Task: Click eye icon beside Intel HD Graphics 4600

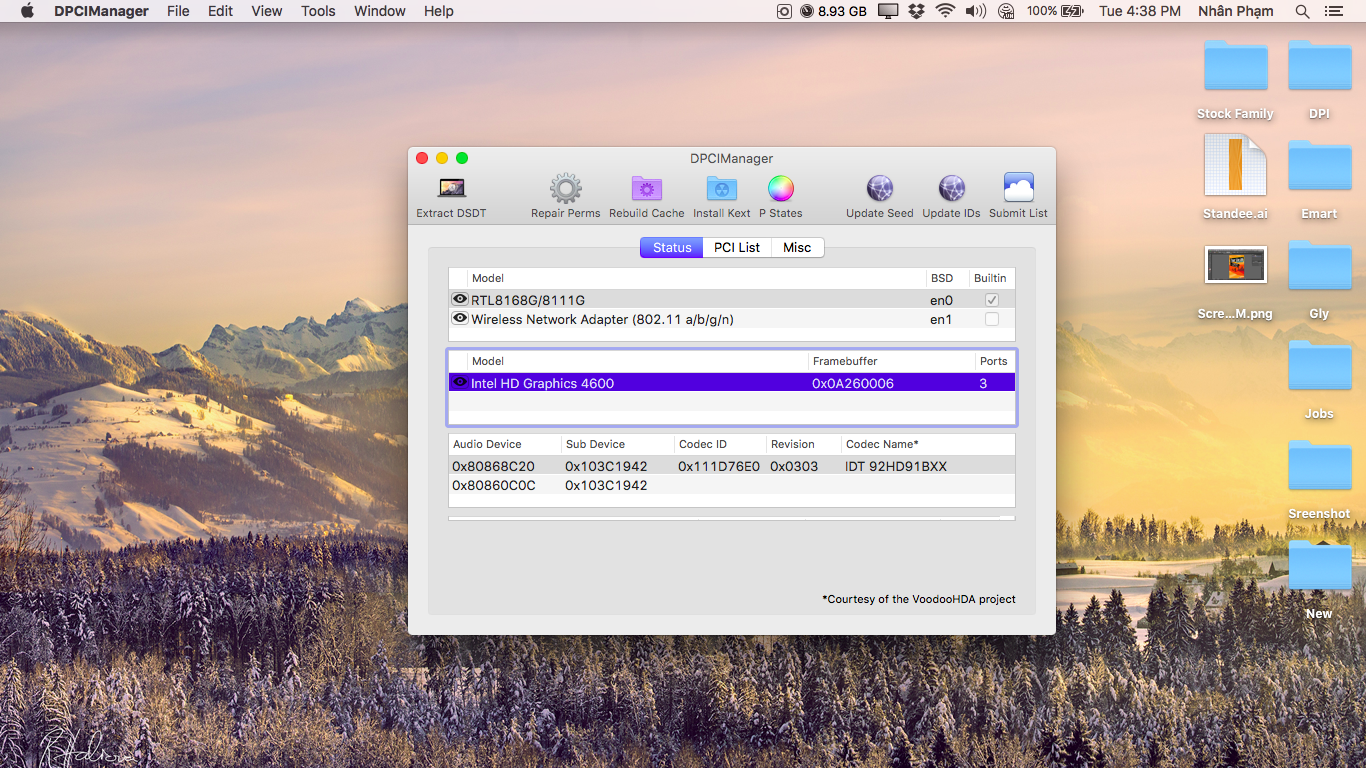Action: click(x=460, y=382)
